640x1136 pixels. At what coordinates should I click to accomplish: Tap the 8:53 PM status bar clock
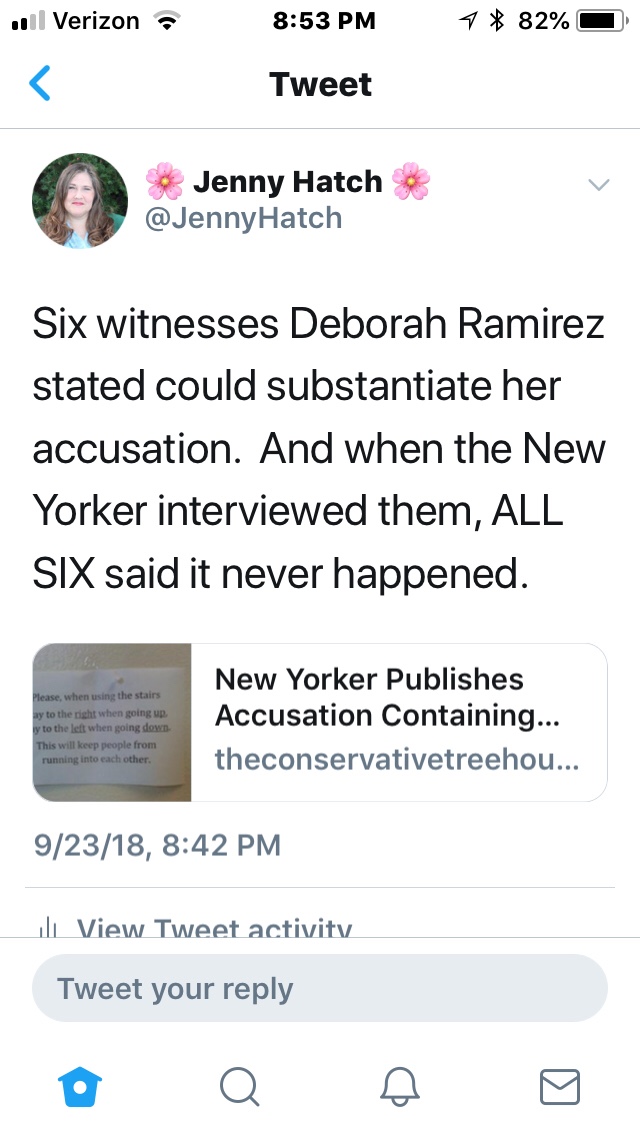pyautogui.click(x=323, y=21)
